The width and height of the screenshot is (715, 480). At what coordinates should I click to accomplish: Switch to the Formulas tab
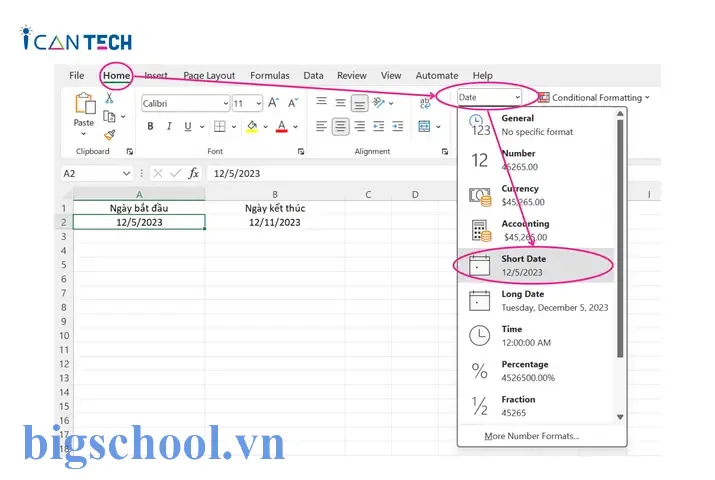point(269,75)
